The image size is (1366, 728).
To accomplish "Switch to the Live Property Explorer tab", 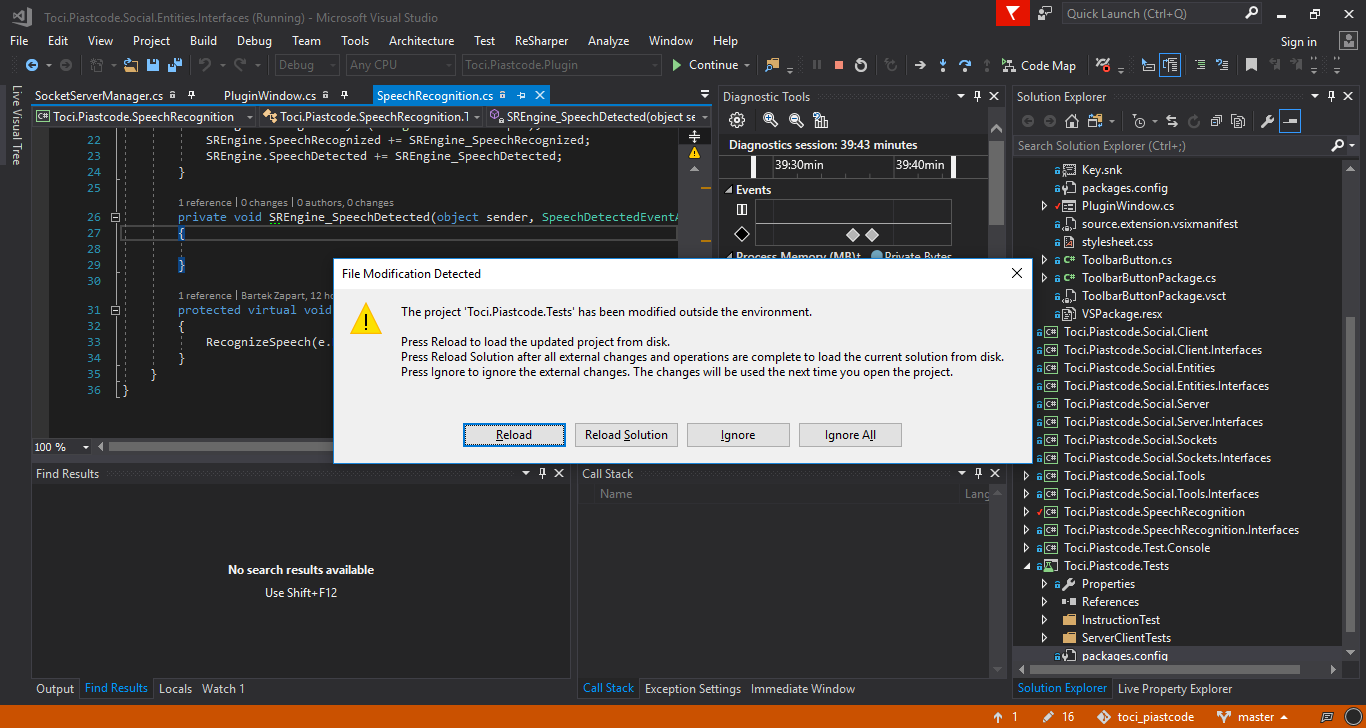I will (1175, 689).
